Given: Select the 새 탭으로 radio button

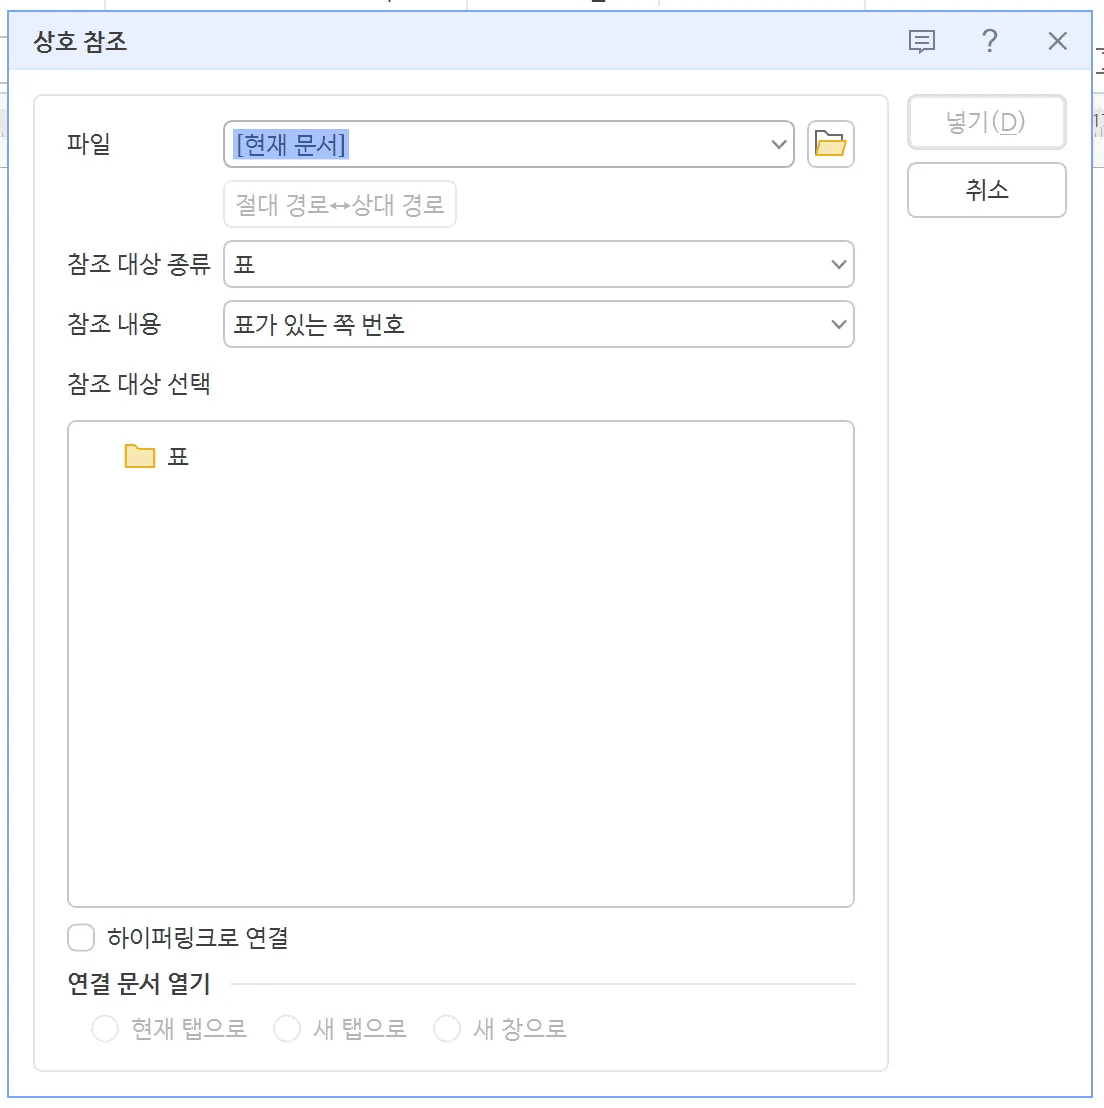Looking at the screenshot, I should pyautogui.click(x=287, y=1028).
